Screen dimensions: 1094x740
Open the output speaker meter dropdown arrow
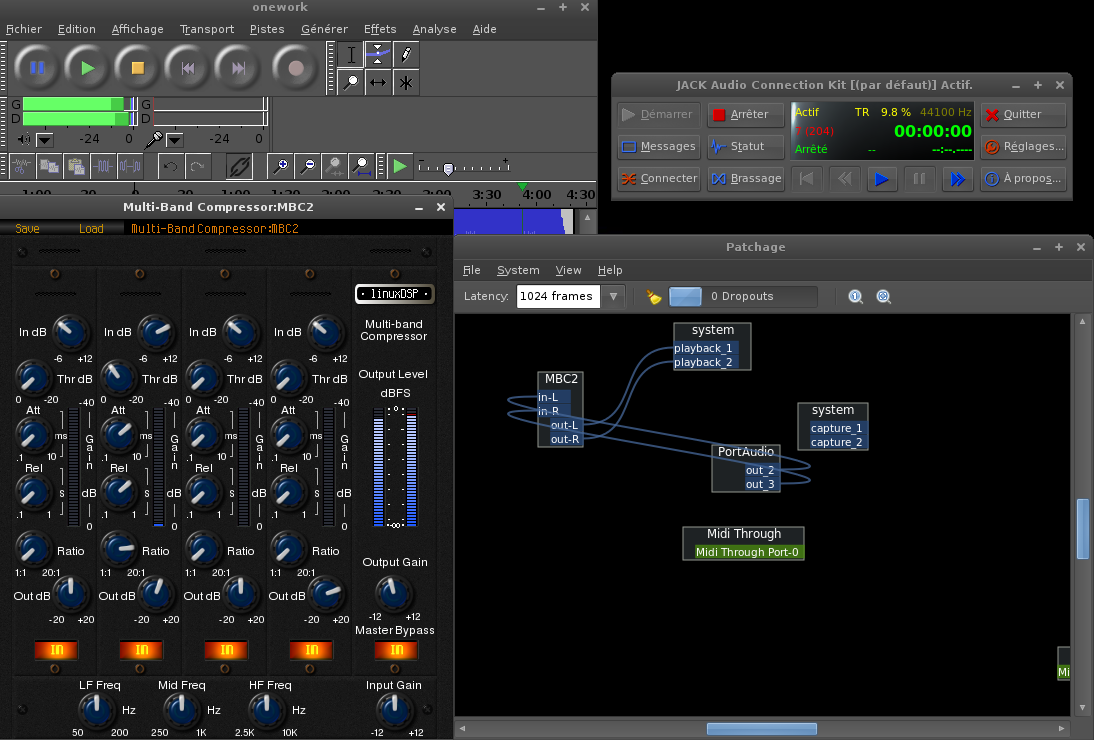(45, 140)
